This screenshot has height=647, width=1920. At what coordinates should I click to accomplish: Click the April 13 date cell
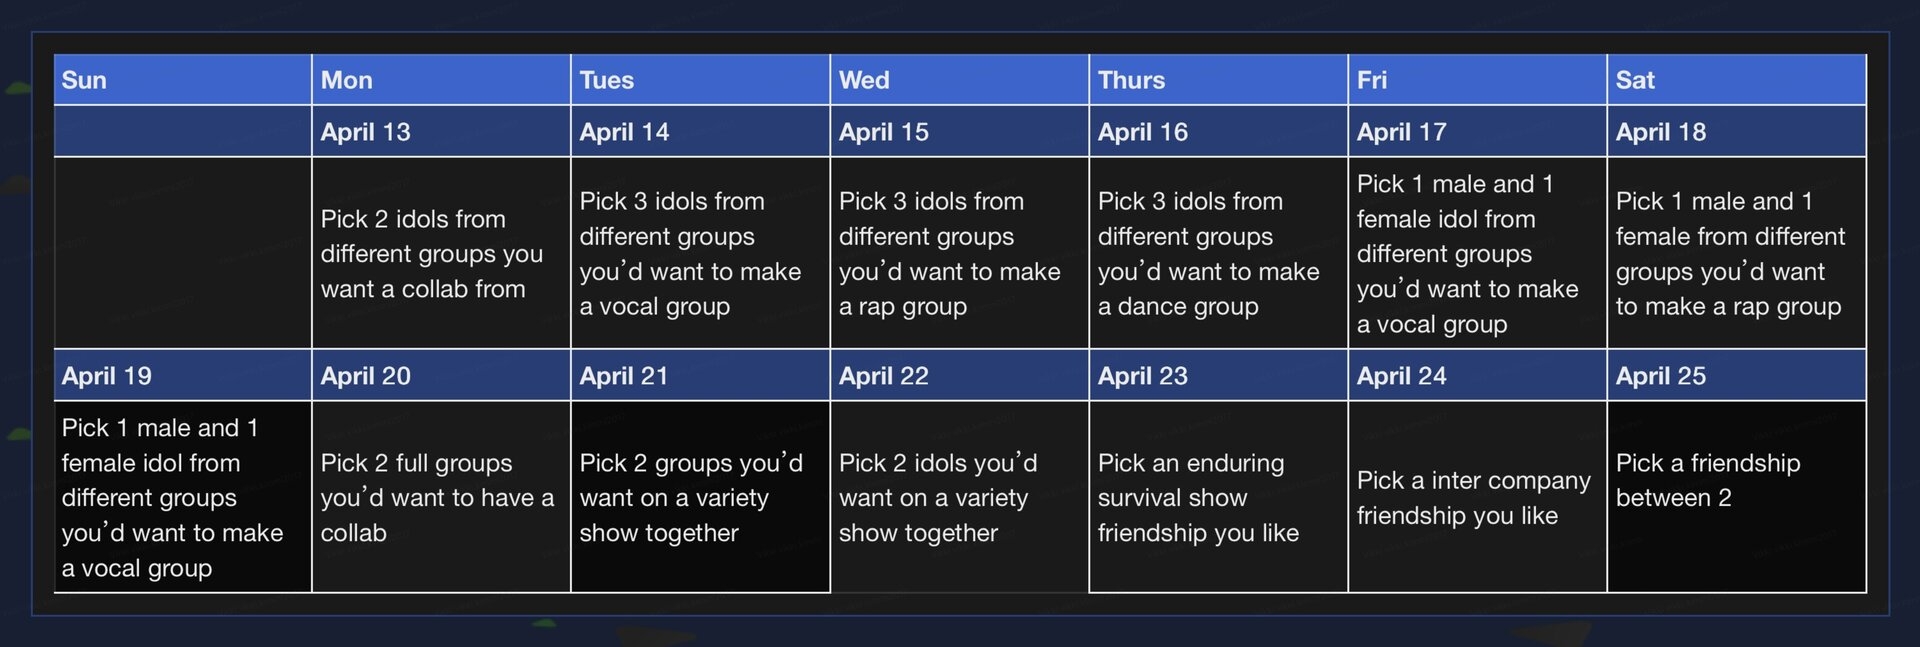441,132
